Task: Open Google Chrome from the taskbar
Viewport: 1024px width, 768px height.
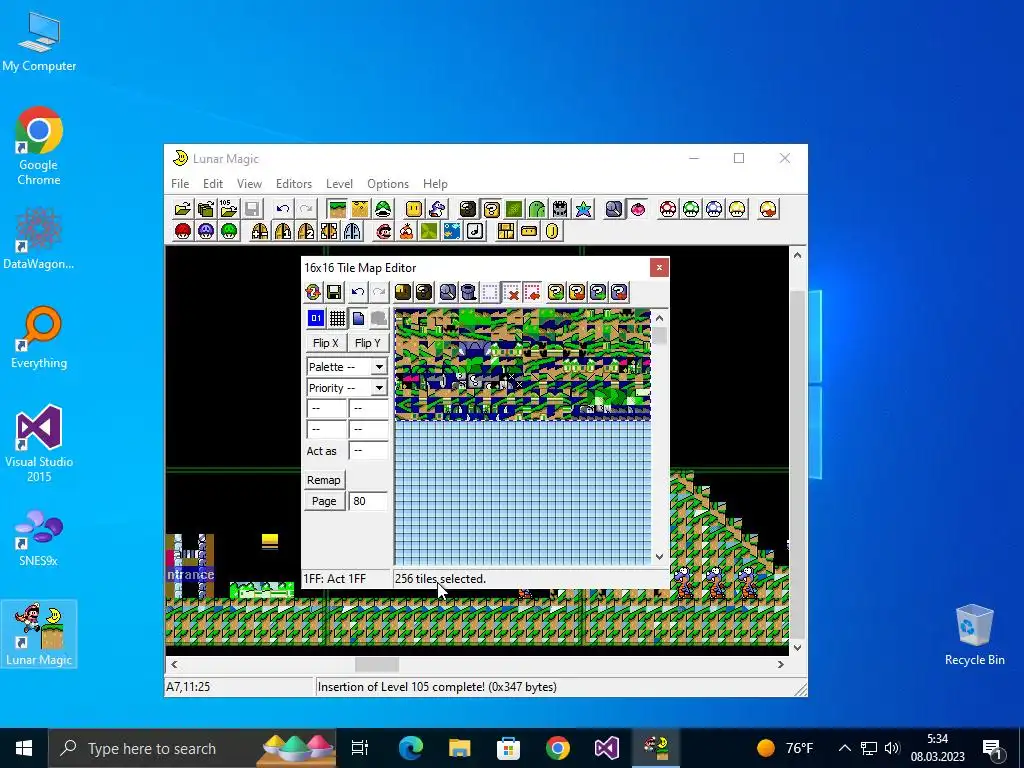Action: [x=558, y=748]
